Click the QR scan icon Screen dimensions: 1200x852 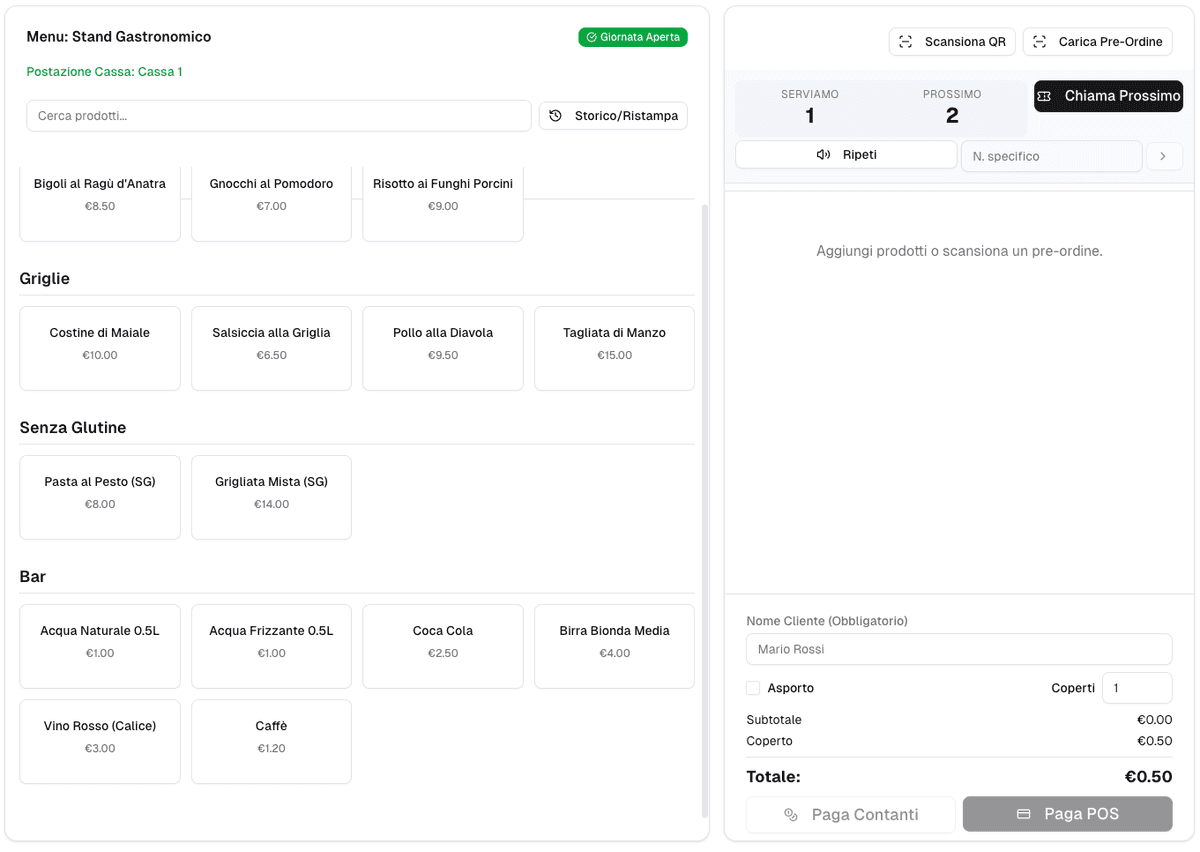[x=905, y=42]
